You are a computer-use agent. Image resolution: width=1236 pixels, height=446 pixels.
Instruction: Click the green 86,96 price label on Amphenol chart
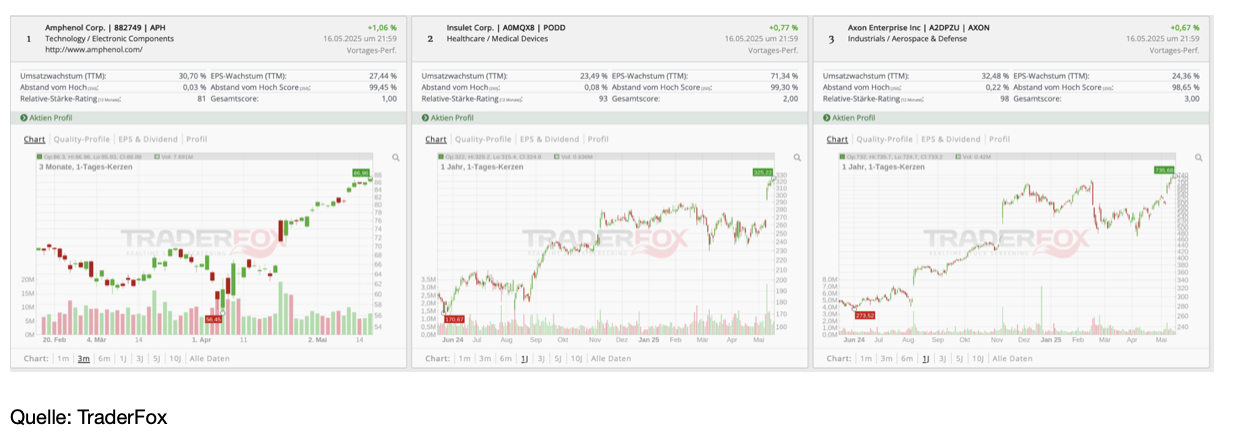[361, 173]
